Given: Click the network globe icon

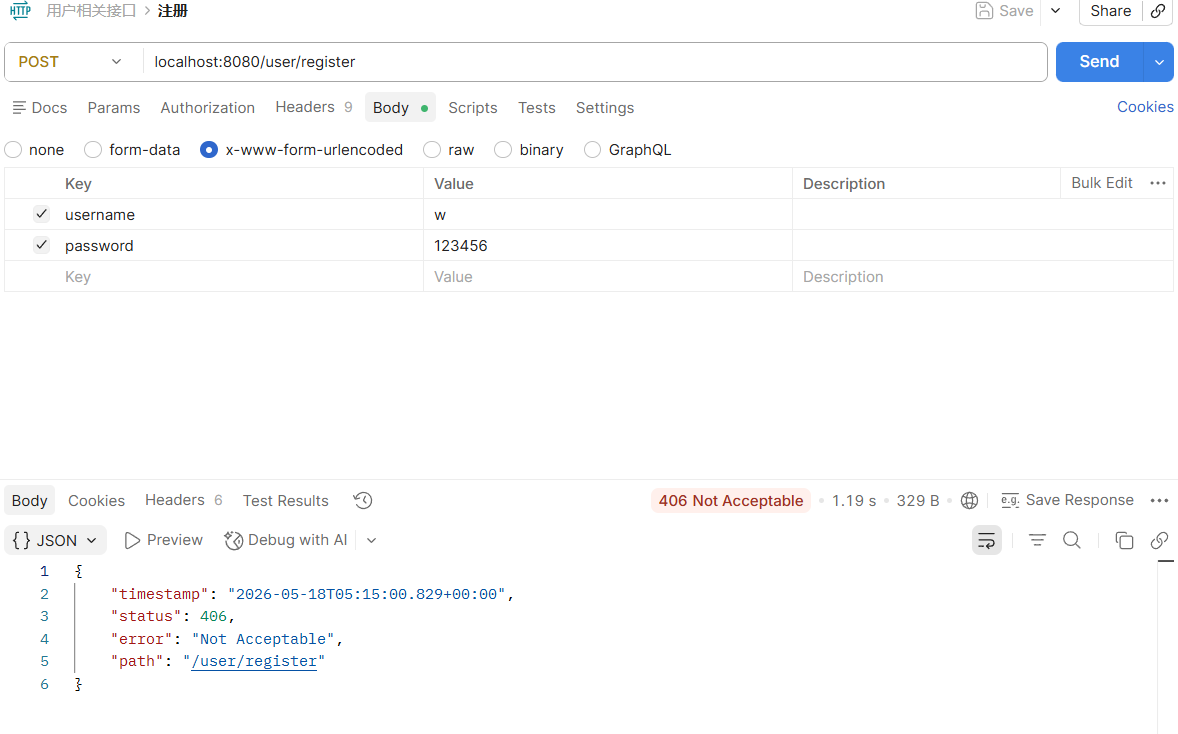Looking at the screenshot, I should [x=969, y=500].
